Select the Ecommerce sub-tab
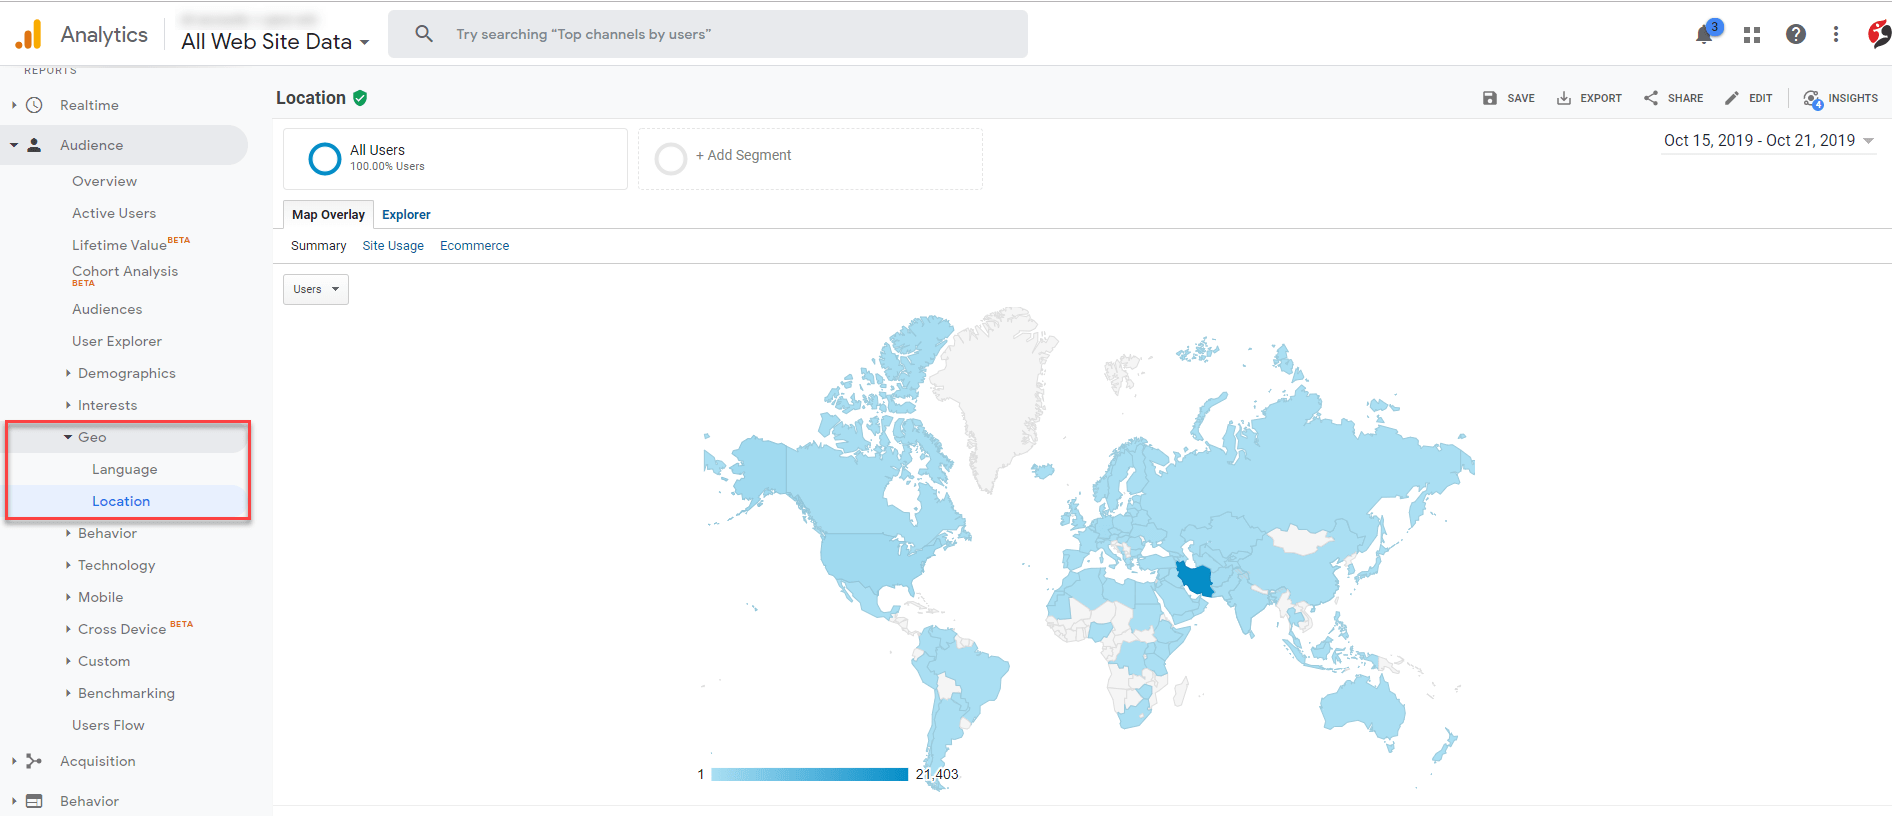Viewport: 1892px width, 816px height. coord(474,246)
